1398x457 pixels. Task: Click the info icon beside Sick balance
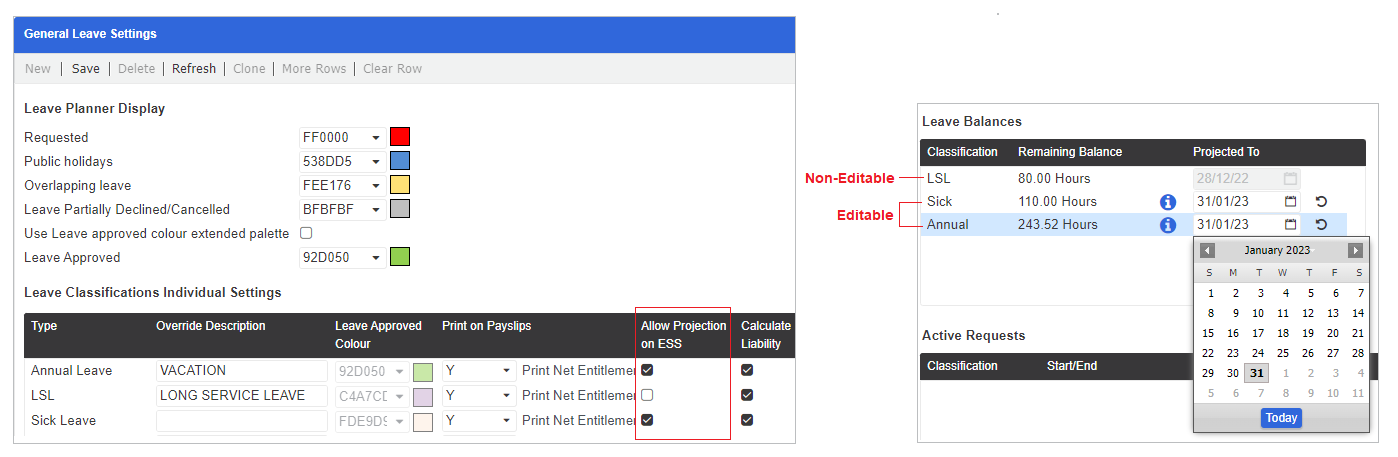1167,202
